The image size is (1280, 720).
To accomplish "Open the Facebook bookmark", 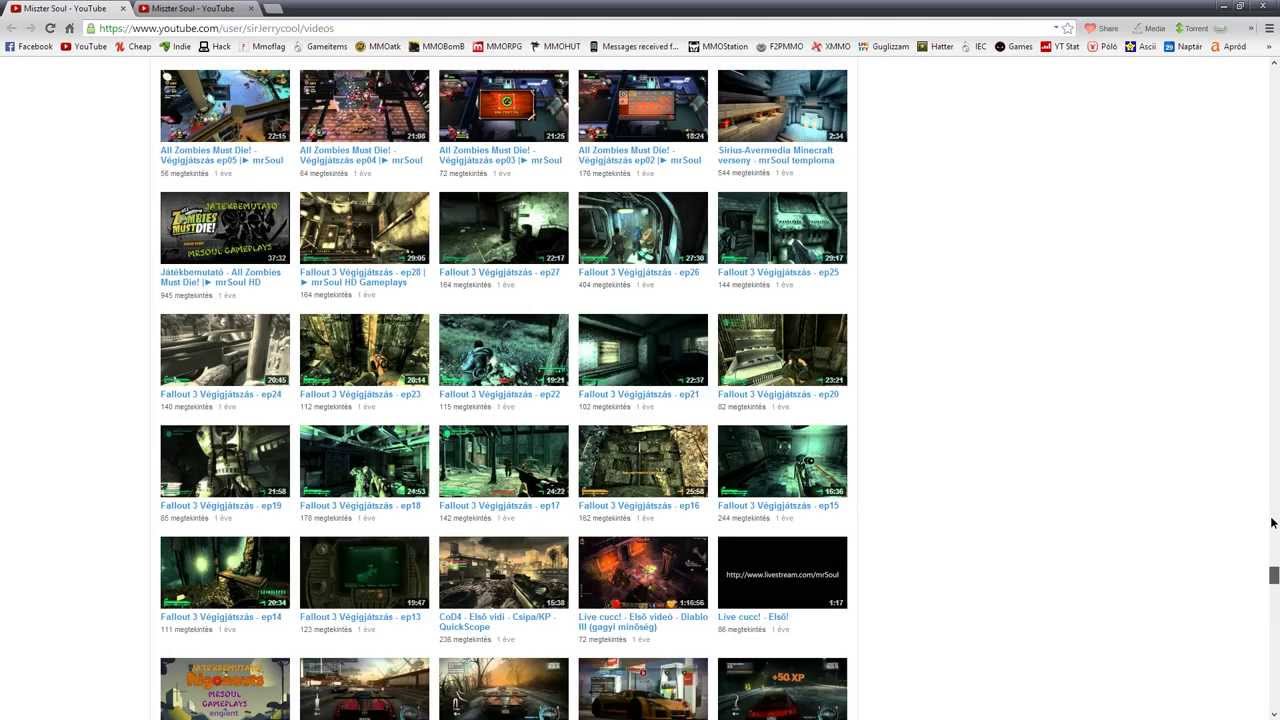I will 29,46.
